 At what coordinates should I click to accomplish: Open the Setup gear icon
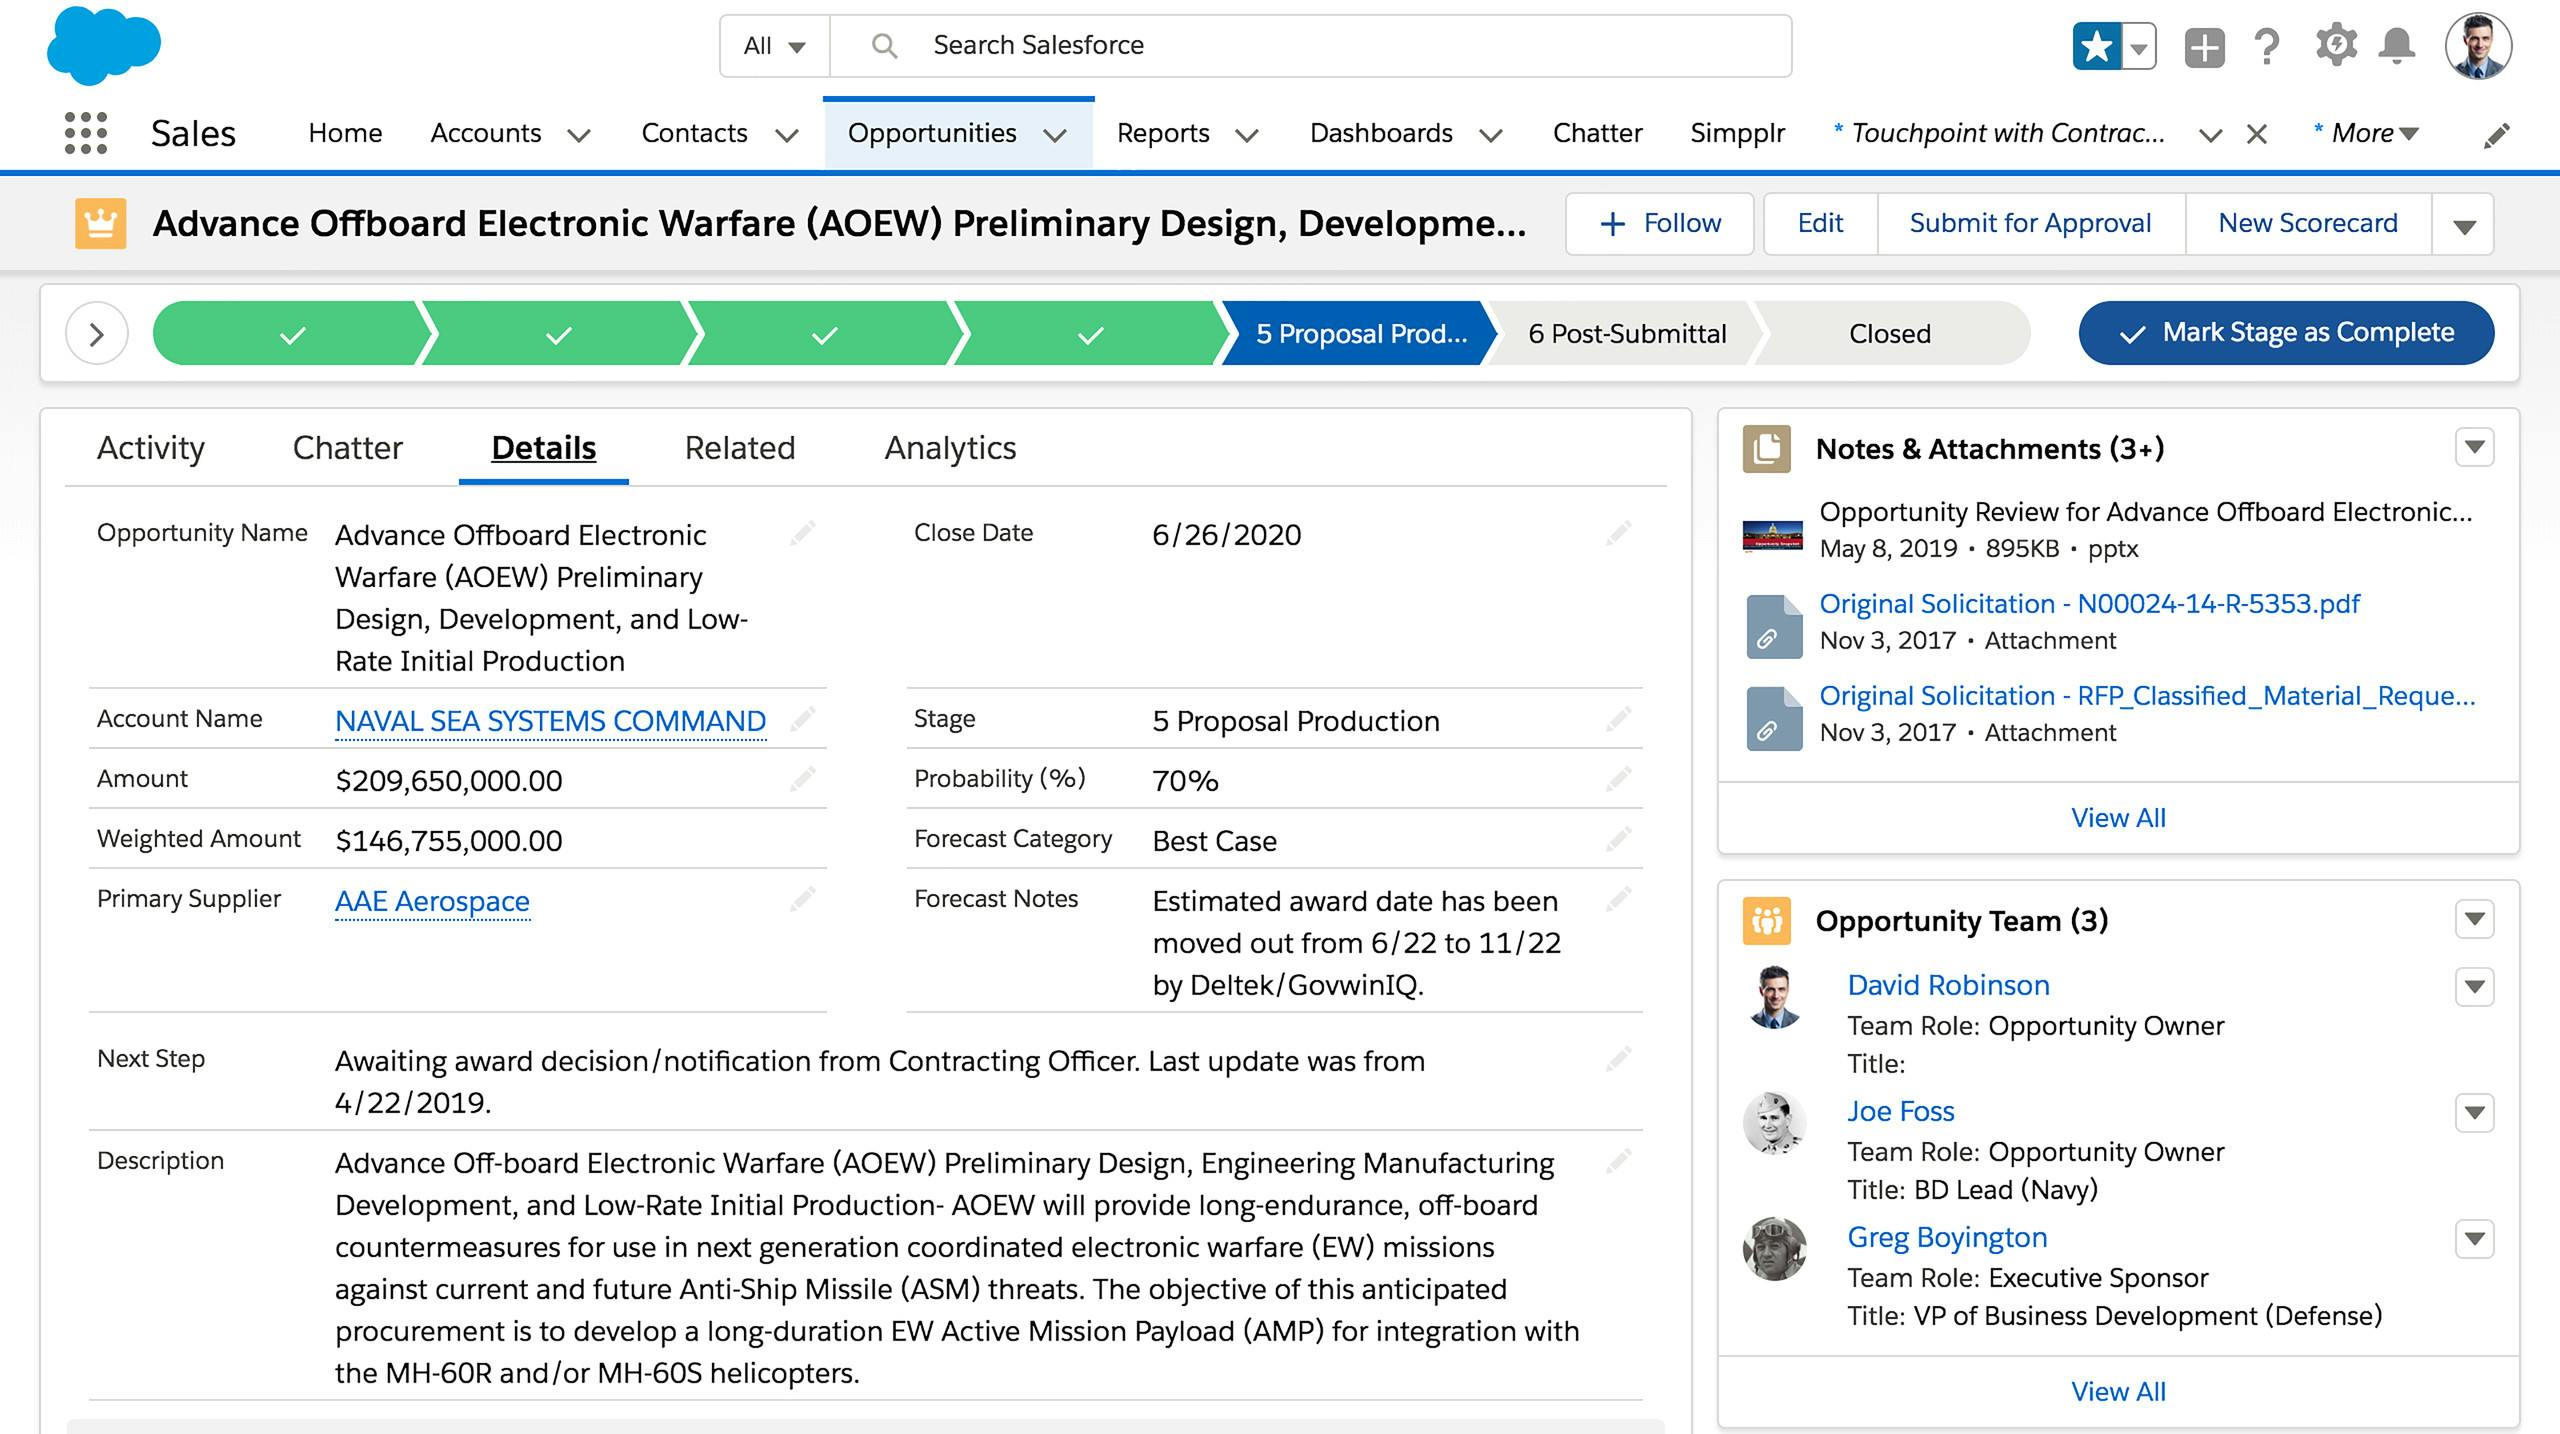[x=2336, y=46]
